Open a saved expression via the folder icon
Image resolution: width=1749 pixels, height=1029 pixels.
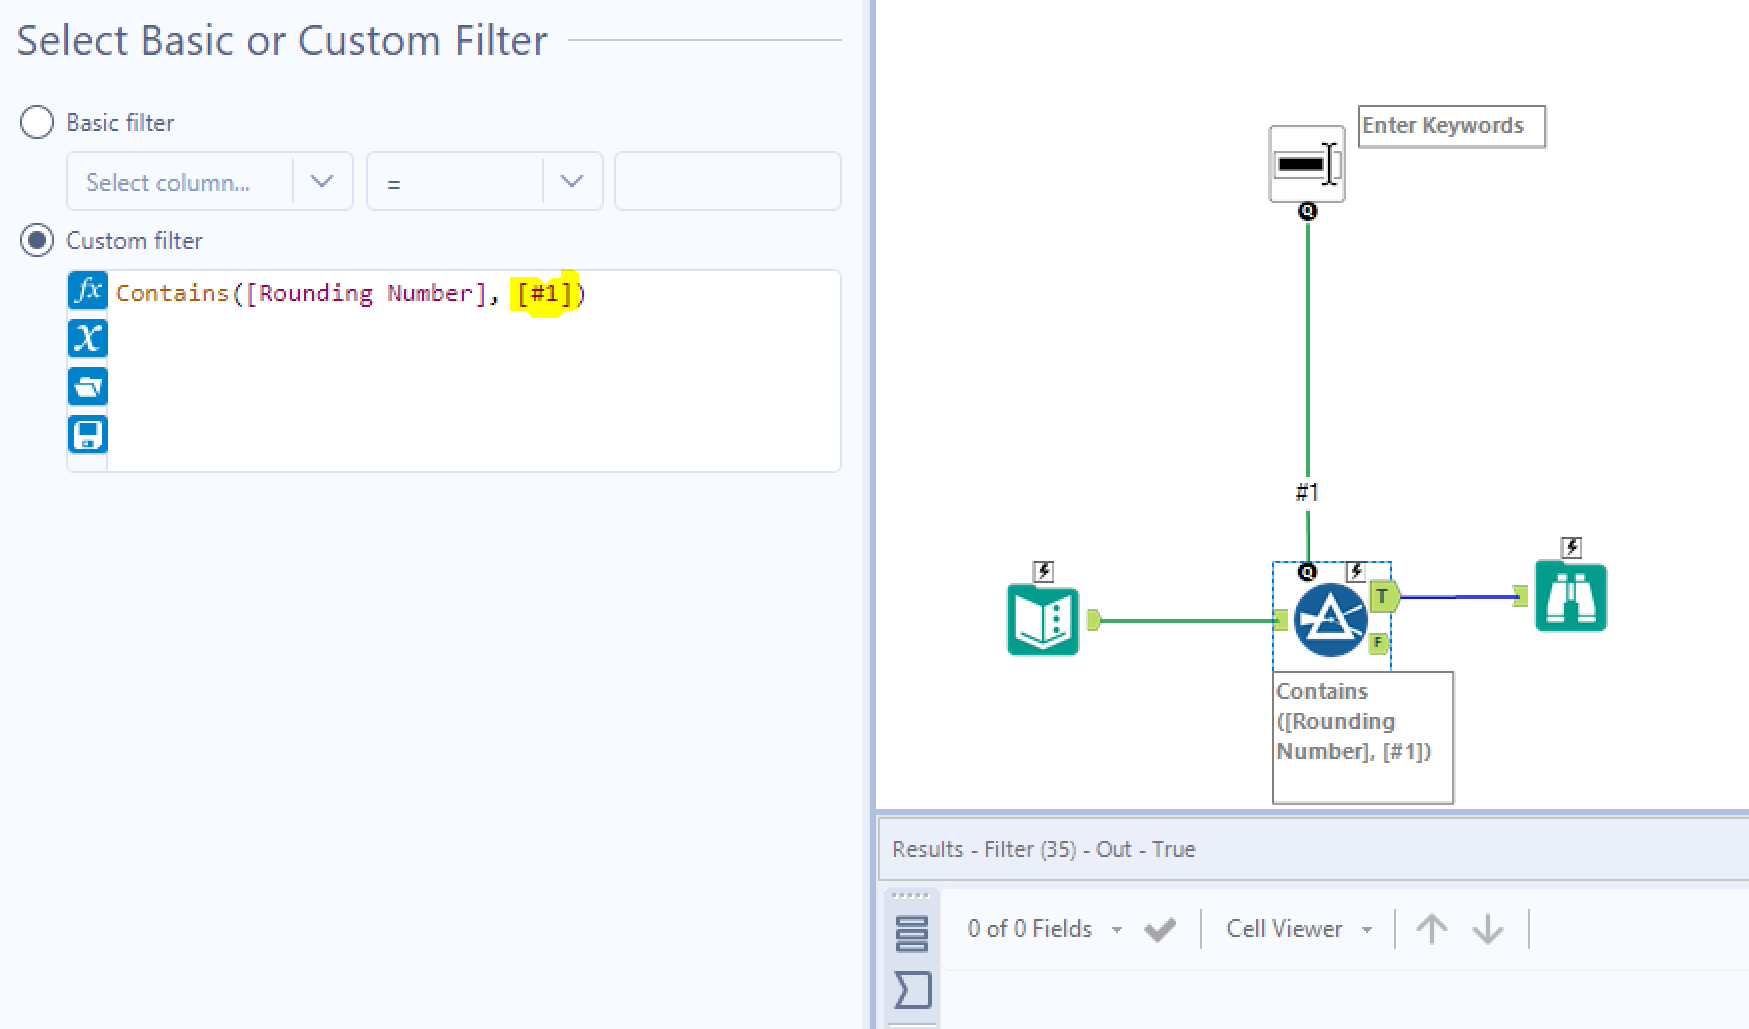click(x=87, y=386)
